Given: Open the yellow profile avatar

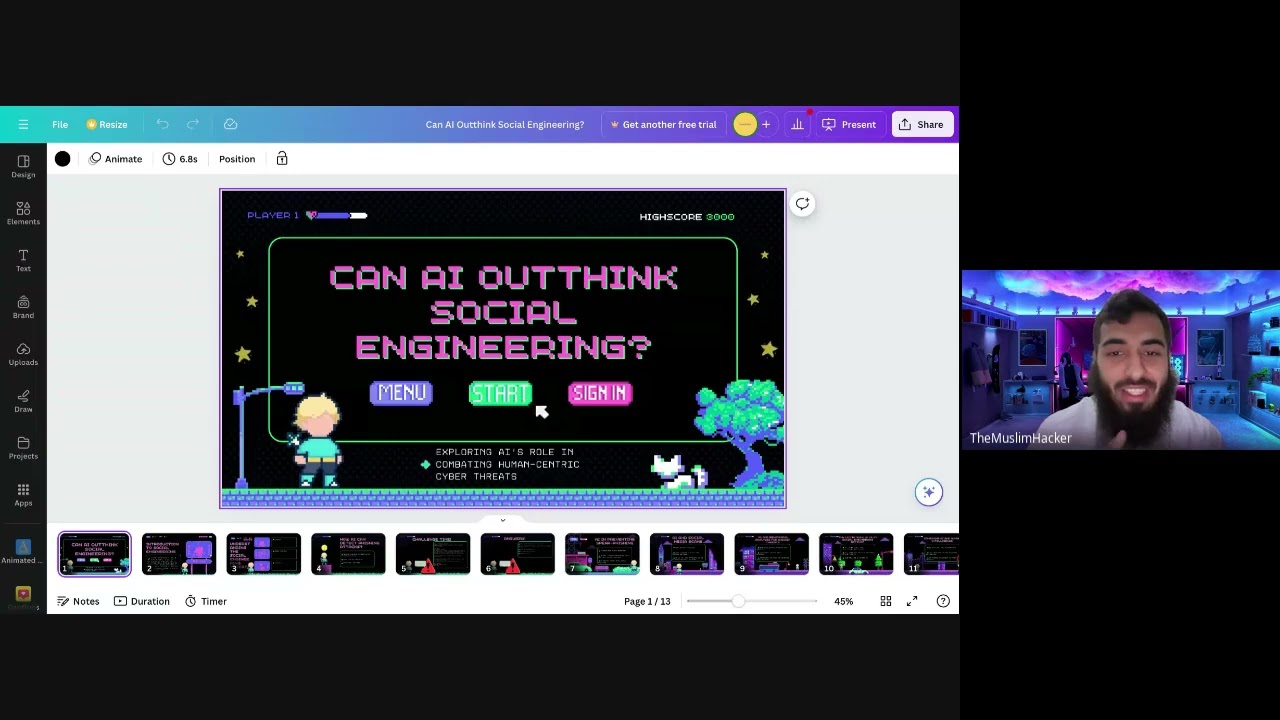Looking at the screenshot, I should (x=744, y=125).
